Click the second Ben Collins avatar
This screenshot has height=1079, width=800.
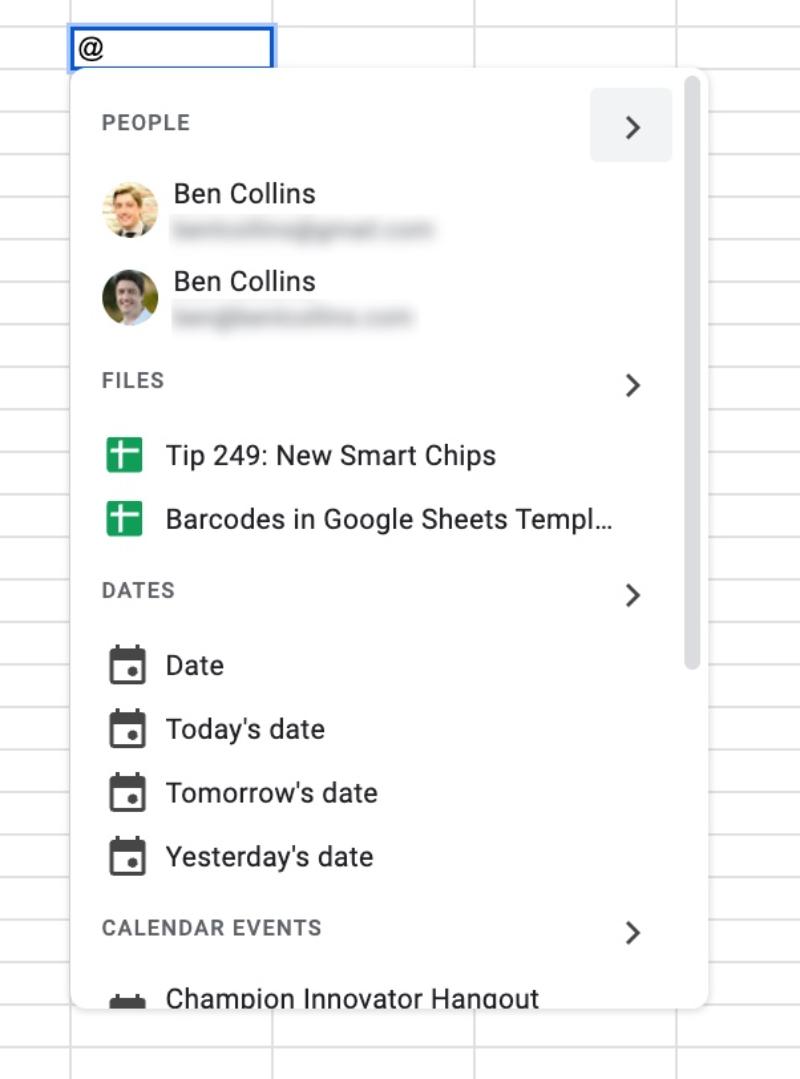click(x=131, y=297)
